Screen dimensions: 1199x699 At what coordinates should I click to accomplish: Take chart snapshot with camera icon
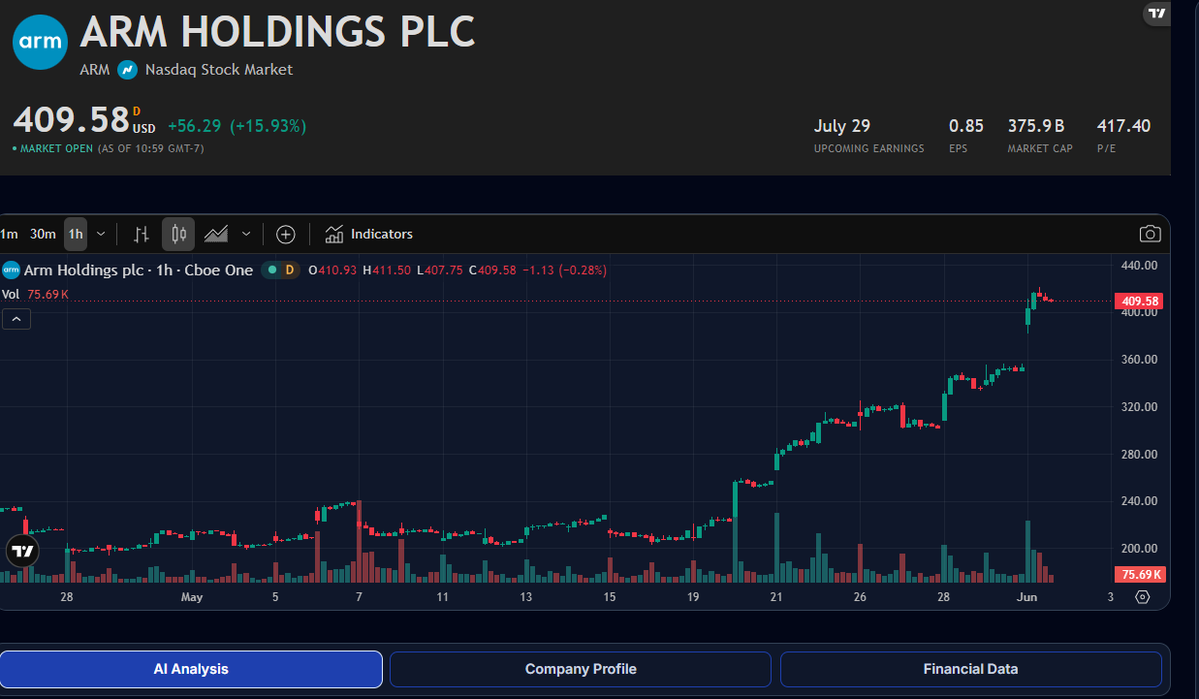(x=1149, y=234)
